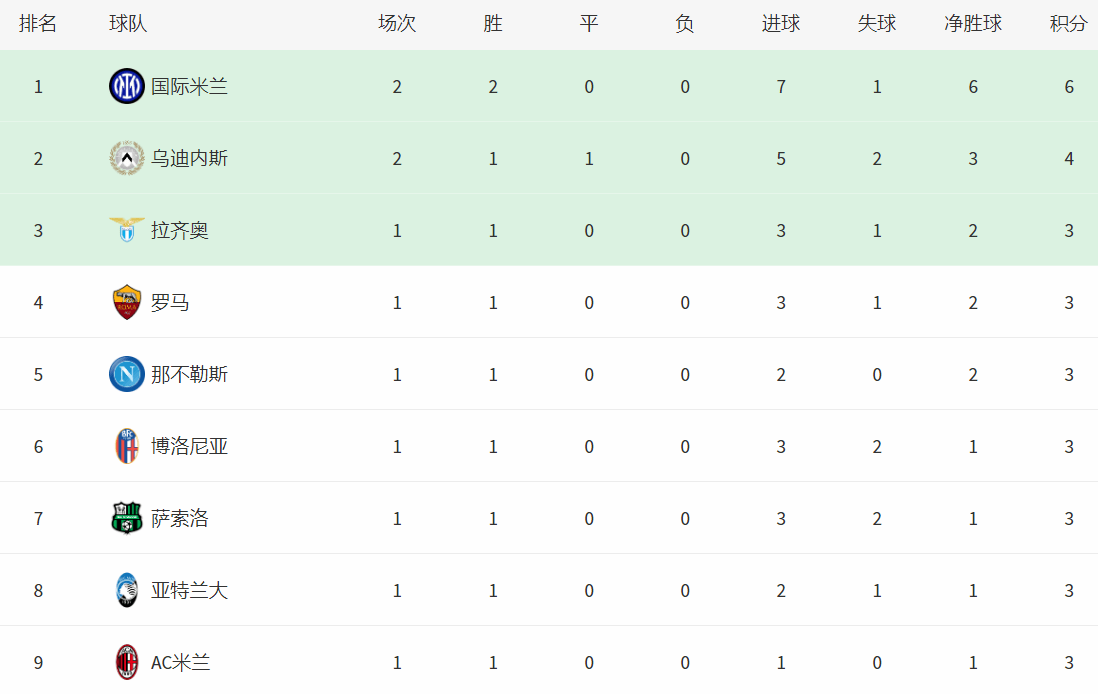Select the 拉齐奥 team name
The height and width of the screenshot is (694, 1098).
[180, 231]
